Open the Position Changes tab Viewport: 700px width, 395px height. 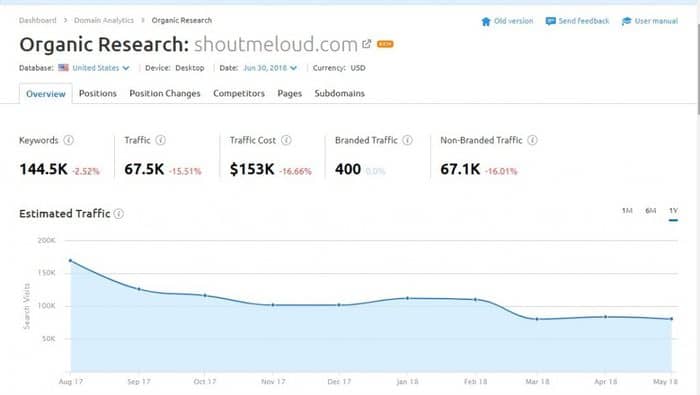tap(165, 93)
